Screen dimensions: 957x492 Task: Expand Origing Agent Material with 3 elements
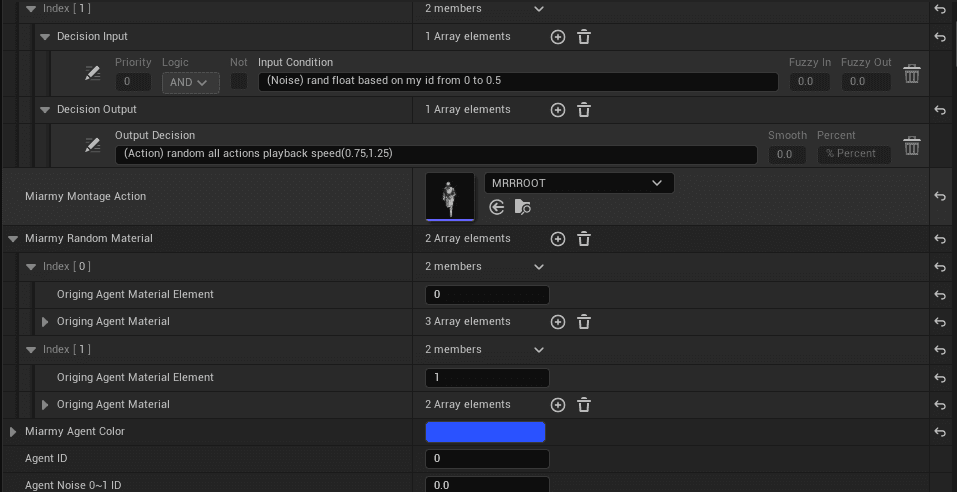(x=45, y=322)
